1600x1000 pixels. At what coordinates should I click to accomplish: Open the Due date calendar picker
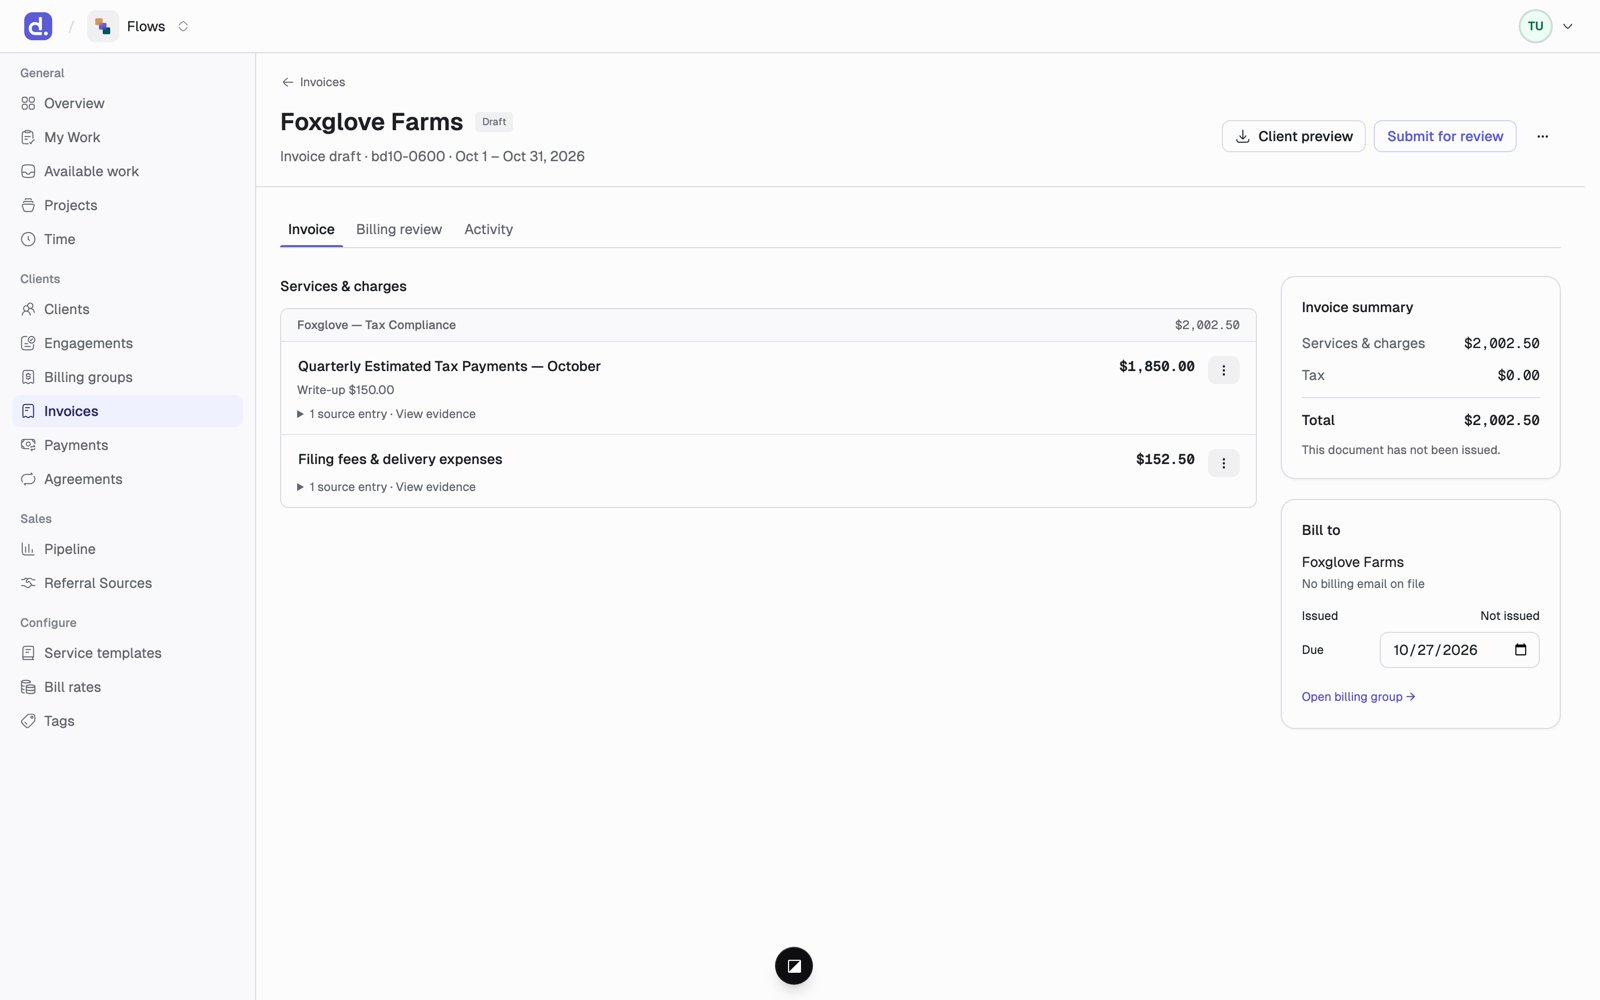tap(1520, 650)
